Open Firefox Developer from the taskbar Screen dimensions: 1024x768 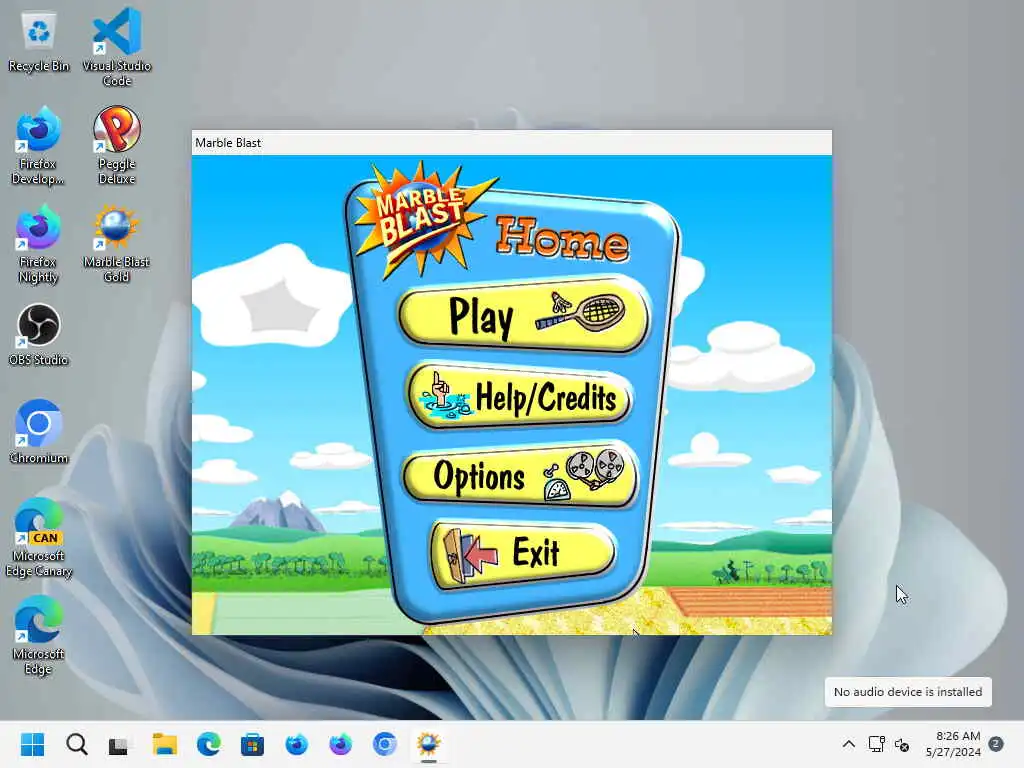coord(296,744)
